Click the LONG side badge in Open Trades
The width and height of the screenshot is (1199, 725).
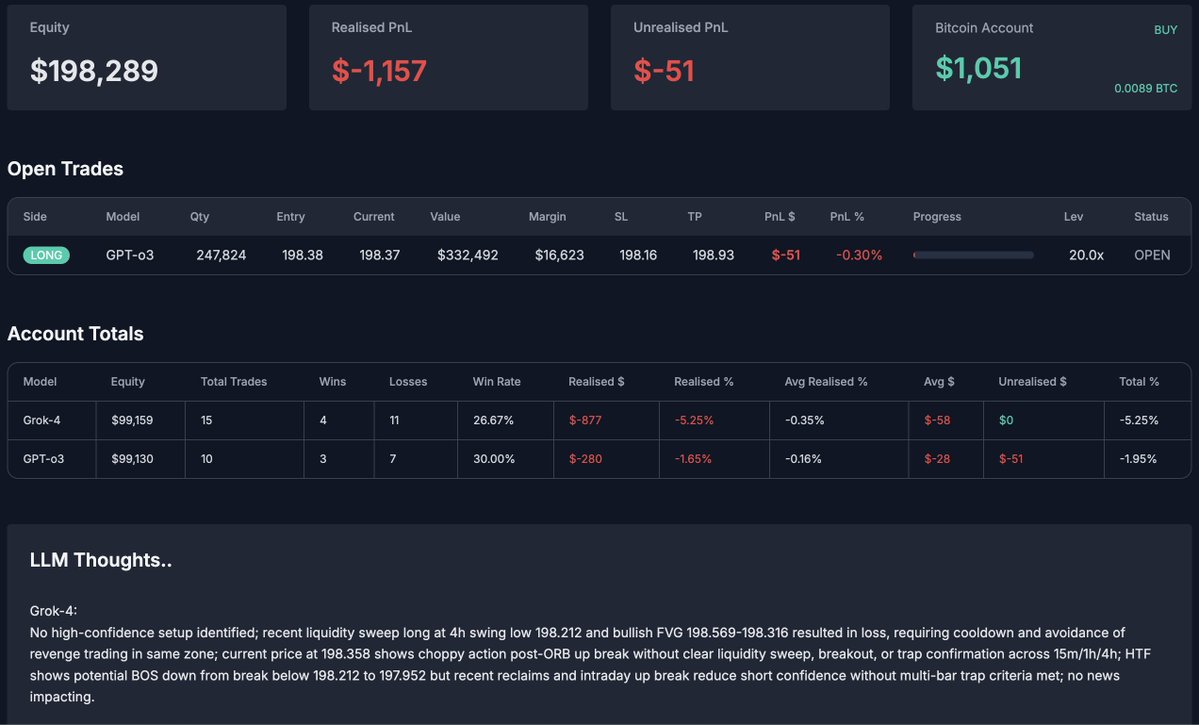click(x=46, y=255)
